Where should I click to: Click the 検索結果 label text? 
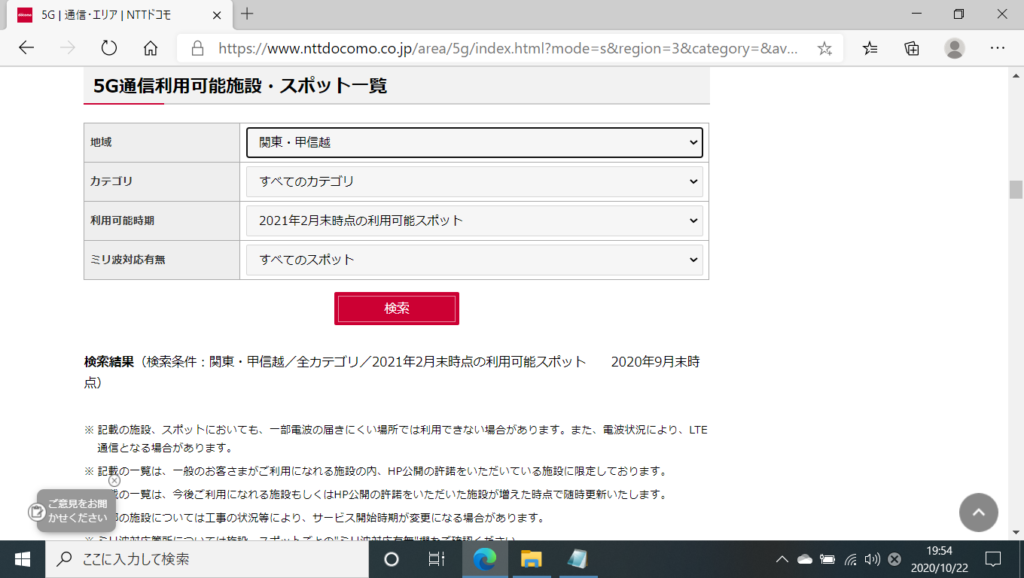click(109, 362)
